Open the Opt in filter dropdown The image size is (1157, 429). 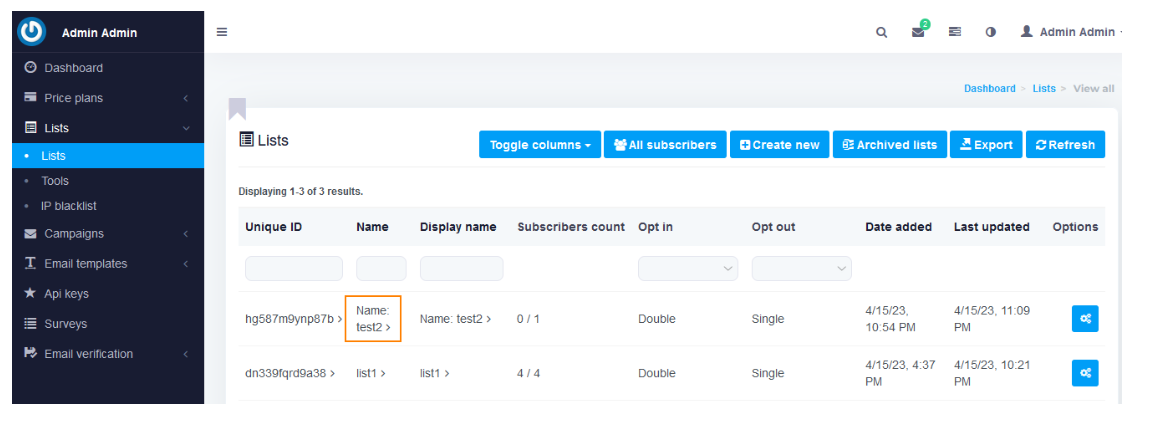click(x=687, y=269)
